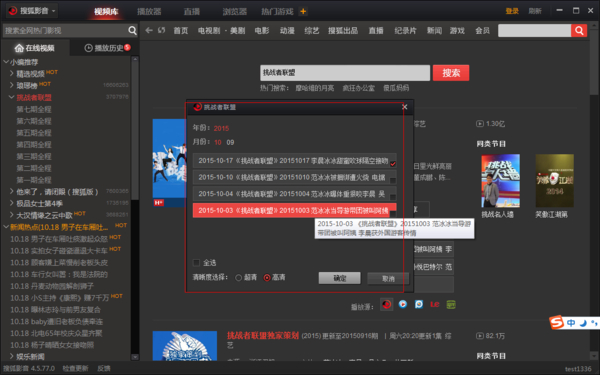Open the 首页 menu item
The width and height of the screenshot is (600, 375).
click(181, 31)
